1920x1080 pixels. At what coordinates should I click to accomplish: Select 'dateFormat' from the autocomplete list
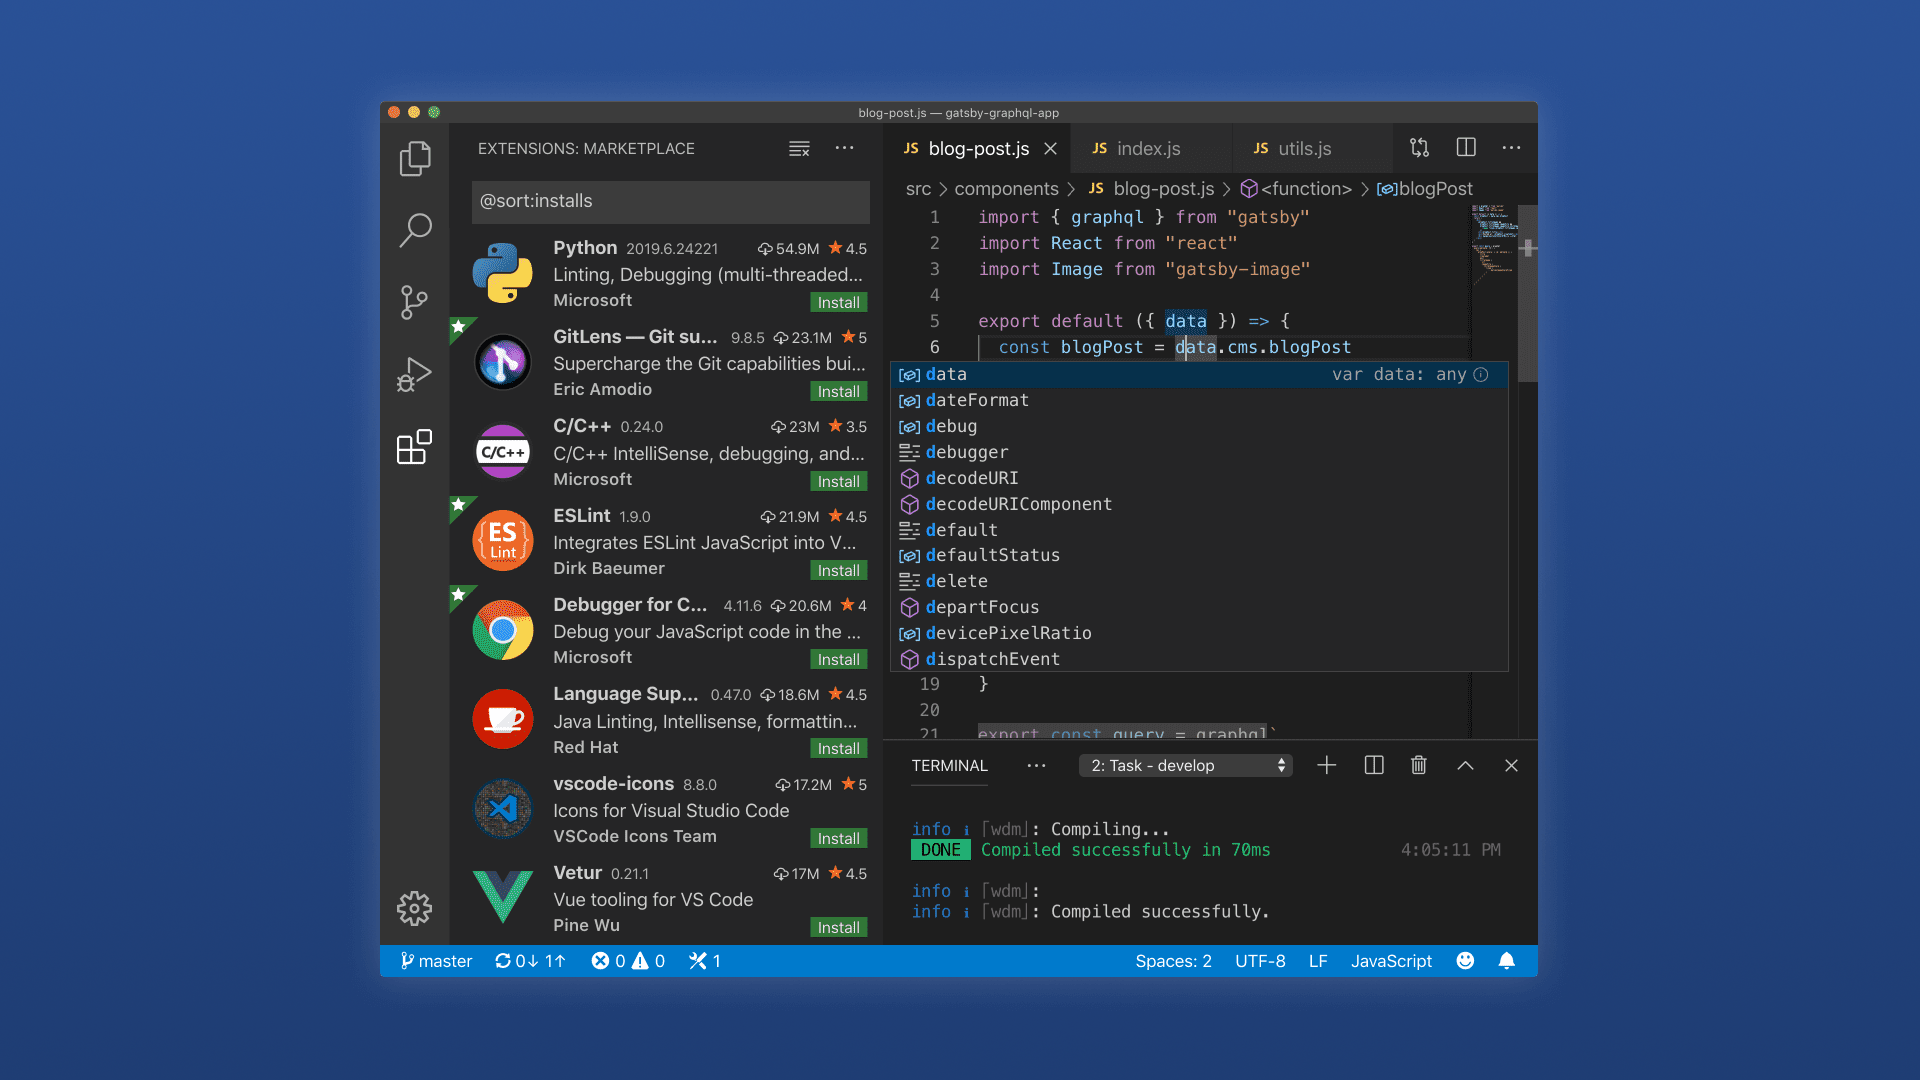coord(976,400)
